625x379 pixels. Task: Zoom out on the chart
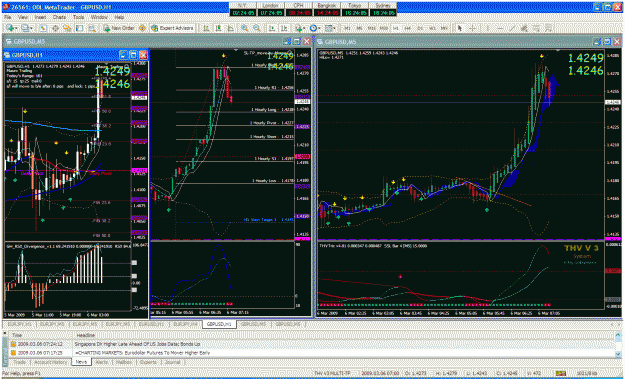coord(257,28)
